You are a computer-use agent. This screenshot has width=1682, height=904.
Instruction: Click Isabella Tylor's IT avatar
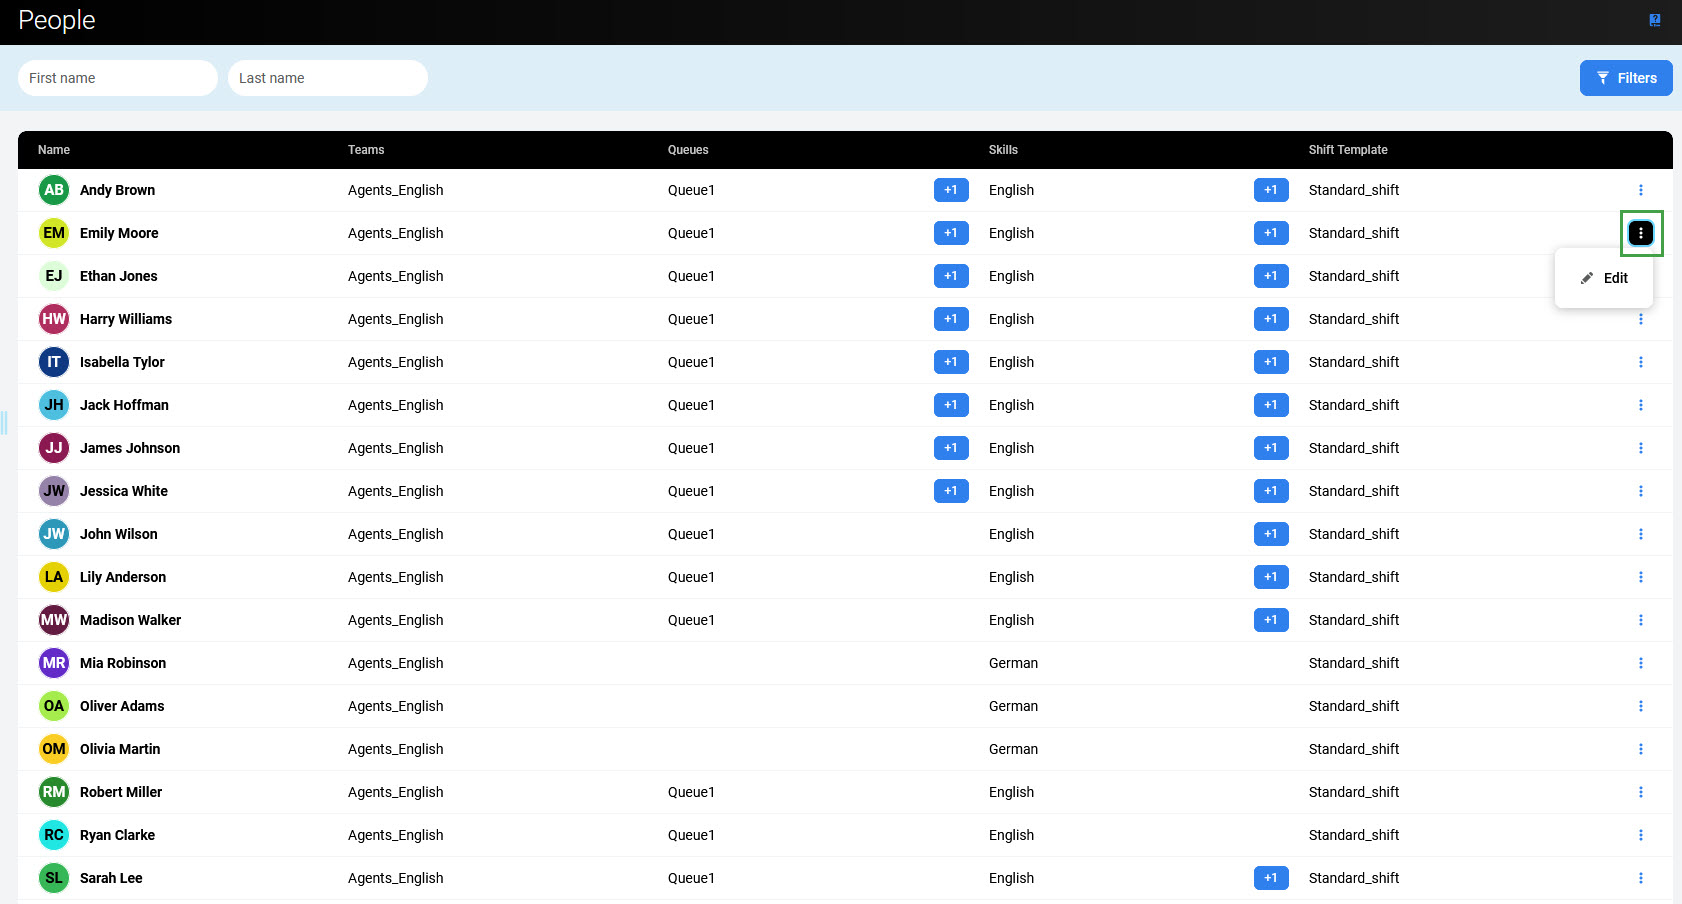(x=54, y=362)
